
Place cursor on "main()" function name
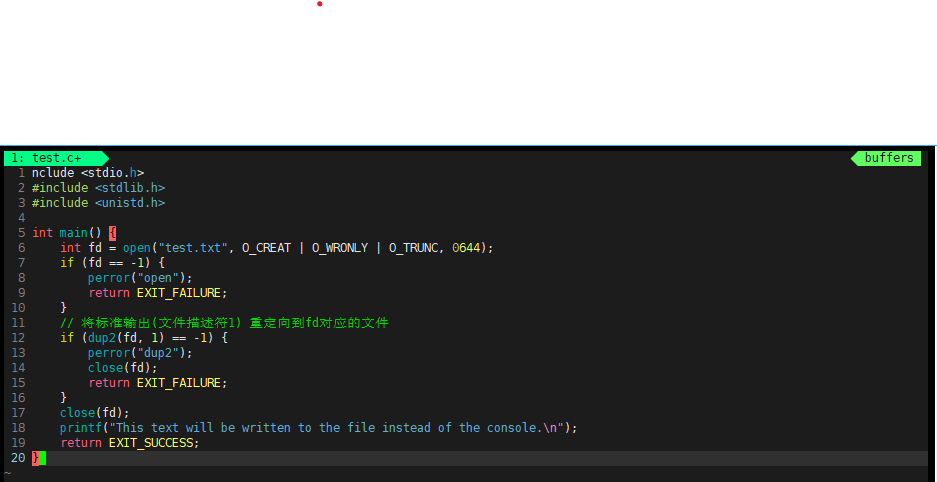click(81, 233)
